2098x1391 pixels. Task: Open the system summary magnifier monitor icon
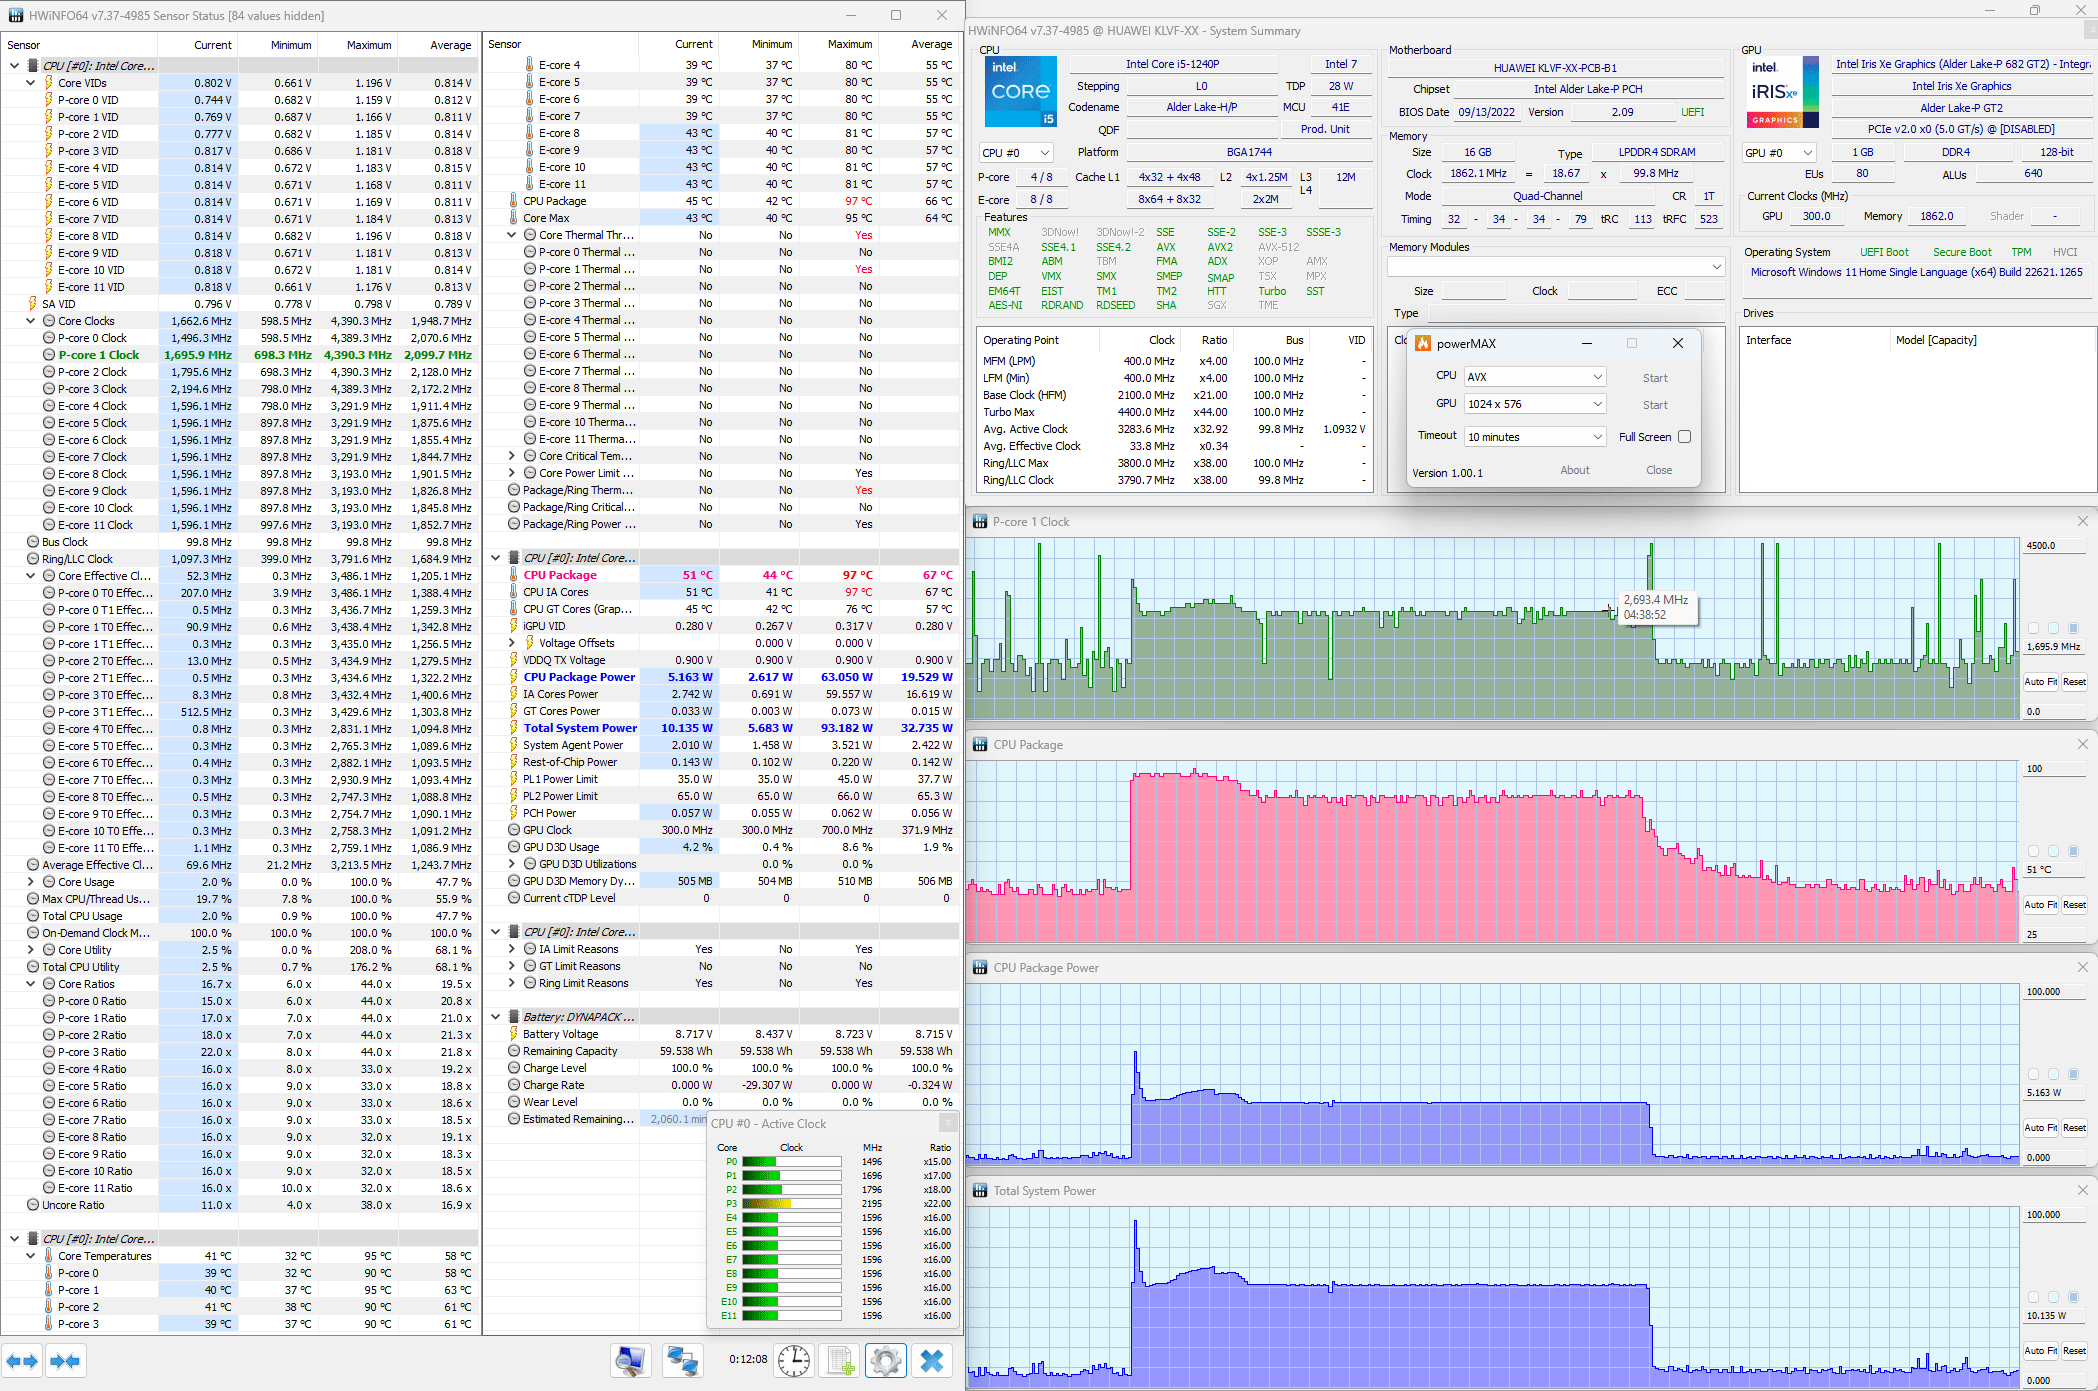click(631, 1360)
